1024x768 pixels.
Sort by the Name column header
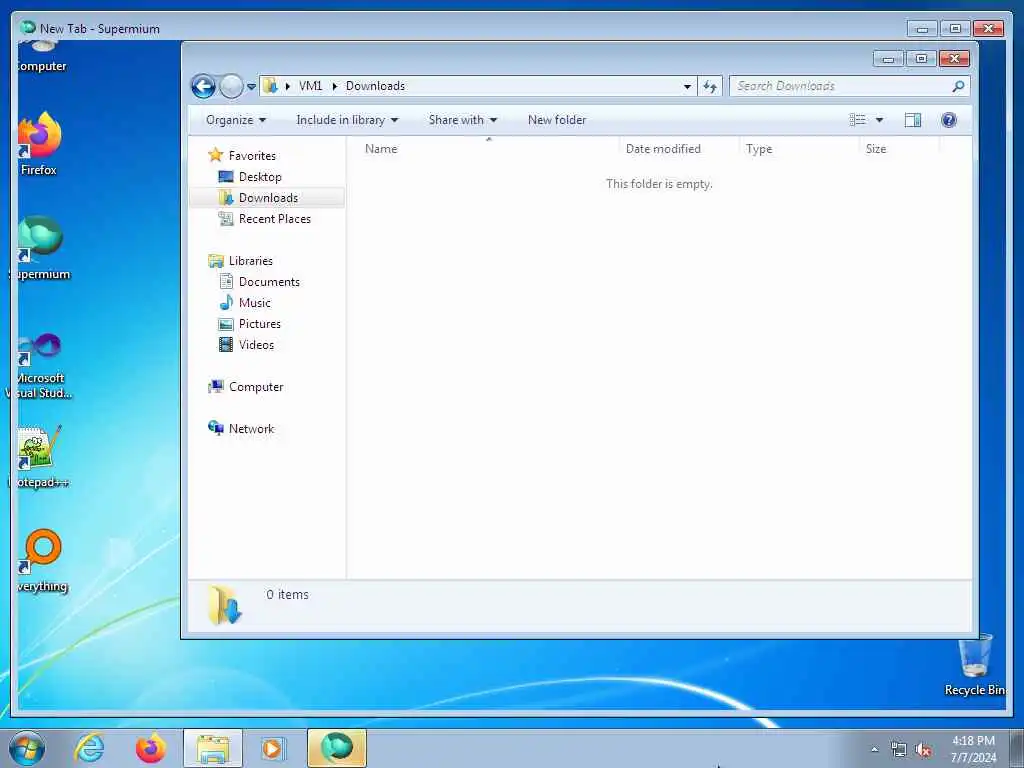487,149
